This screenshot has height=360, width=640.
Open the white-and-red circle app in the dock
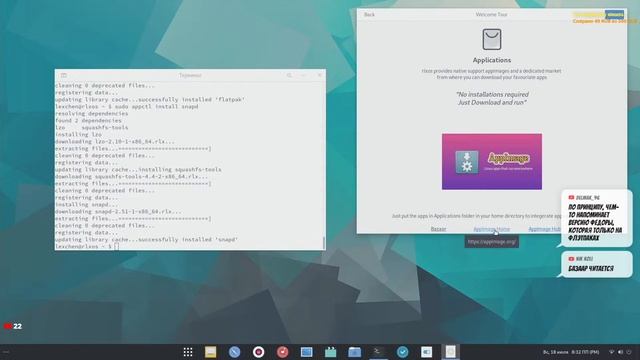[258, 352]
